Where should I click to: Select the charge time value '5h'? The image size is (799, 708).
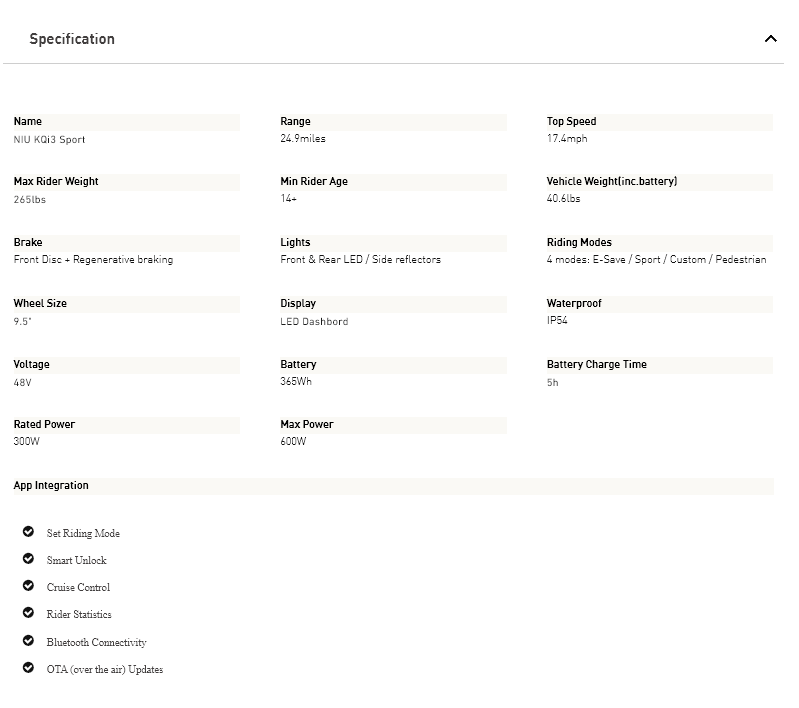click(553, 383)
